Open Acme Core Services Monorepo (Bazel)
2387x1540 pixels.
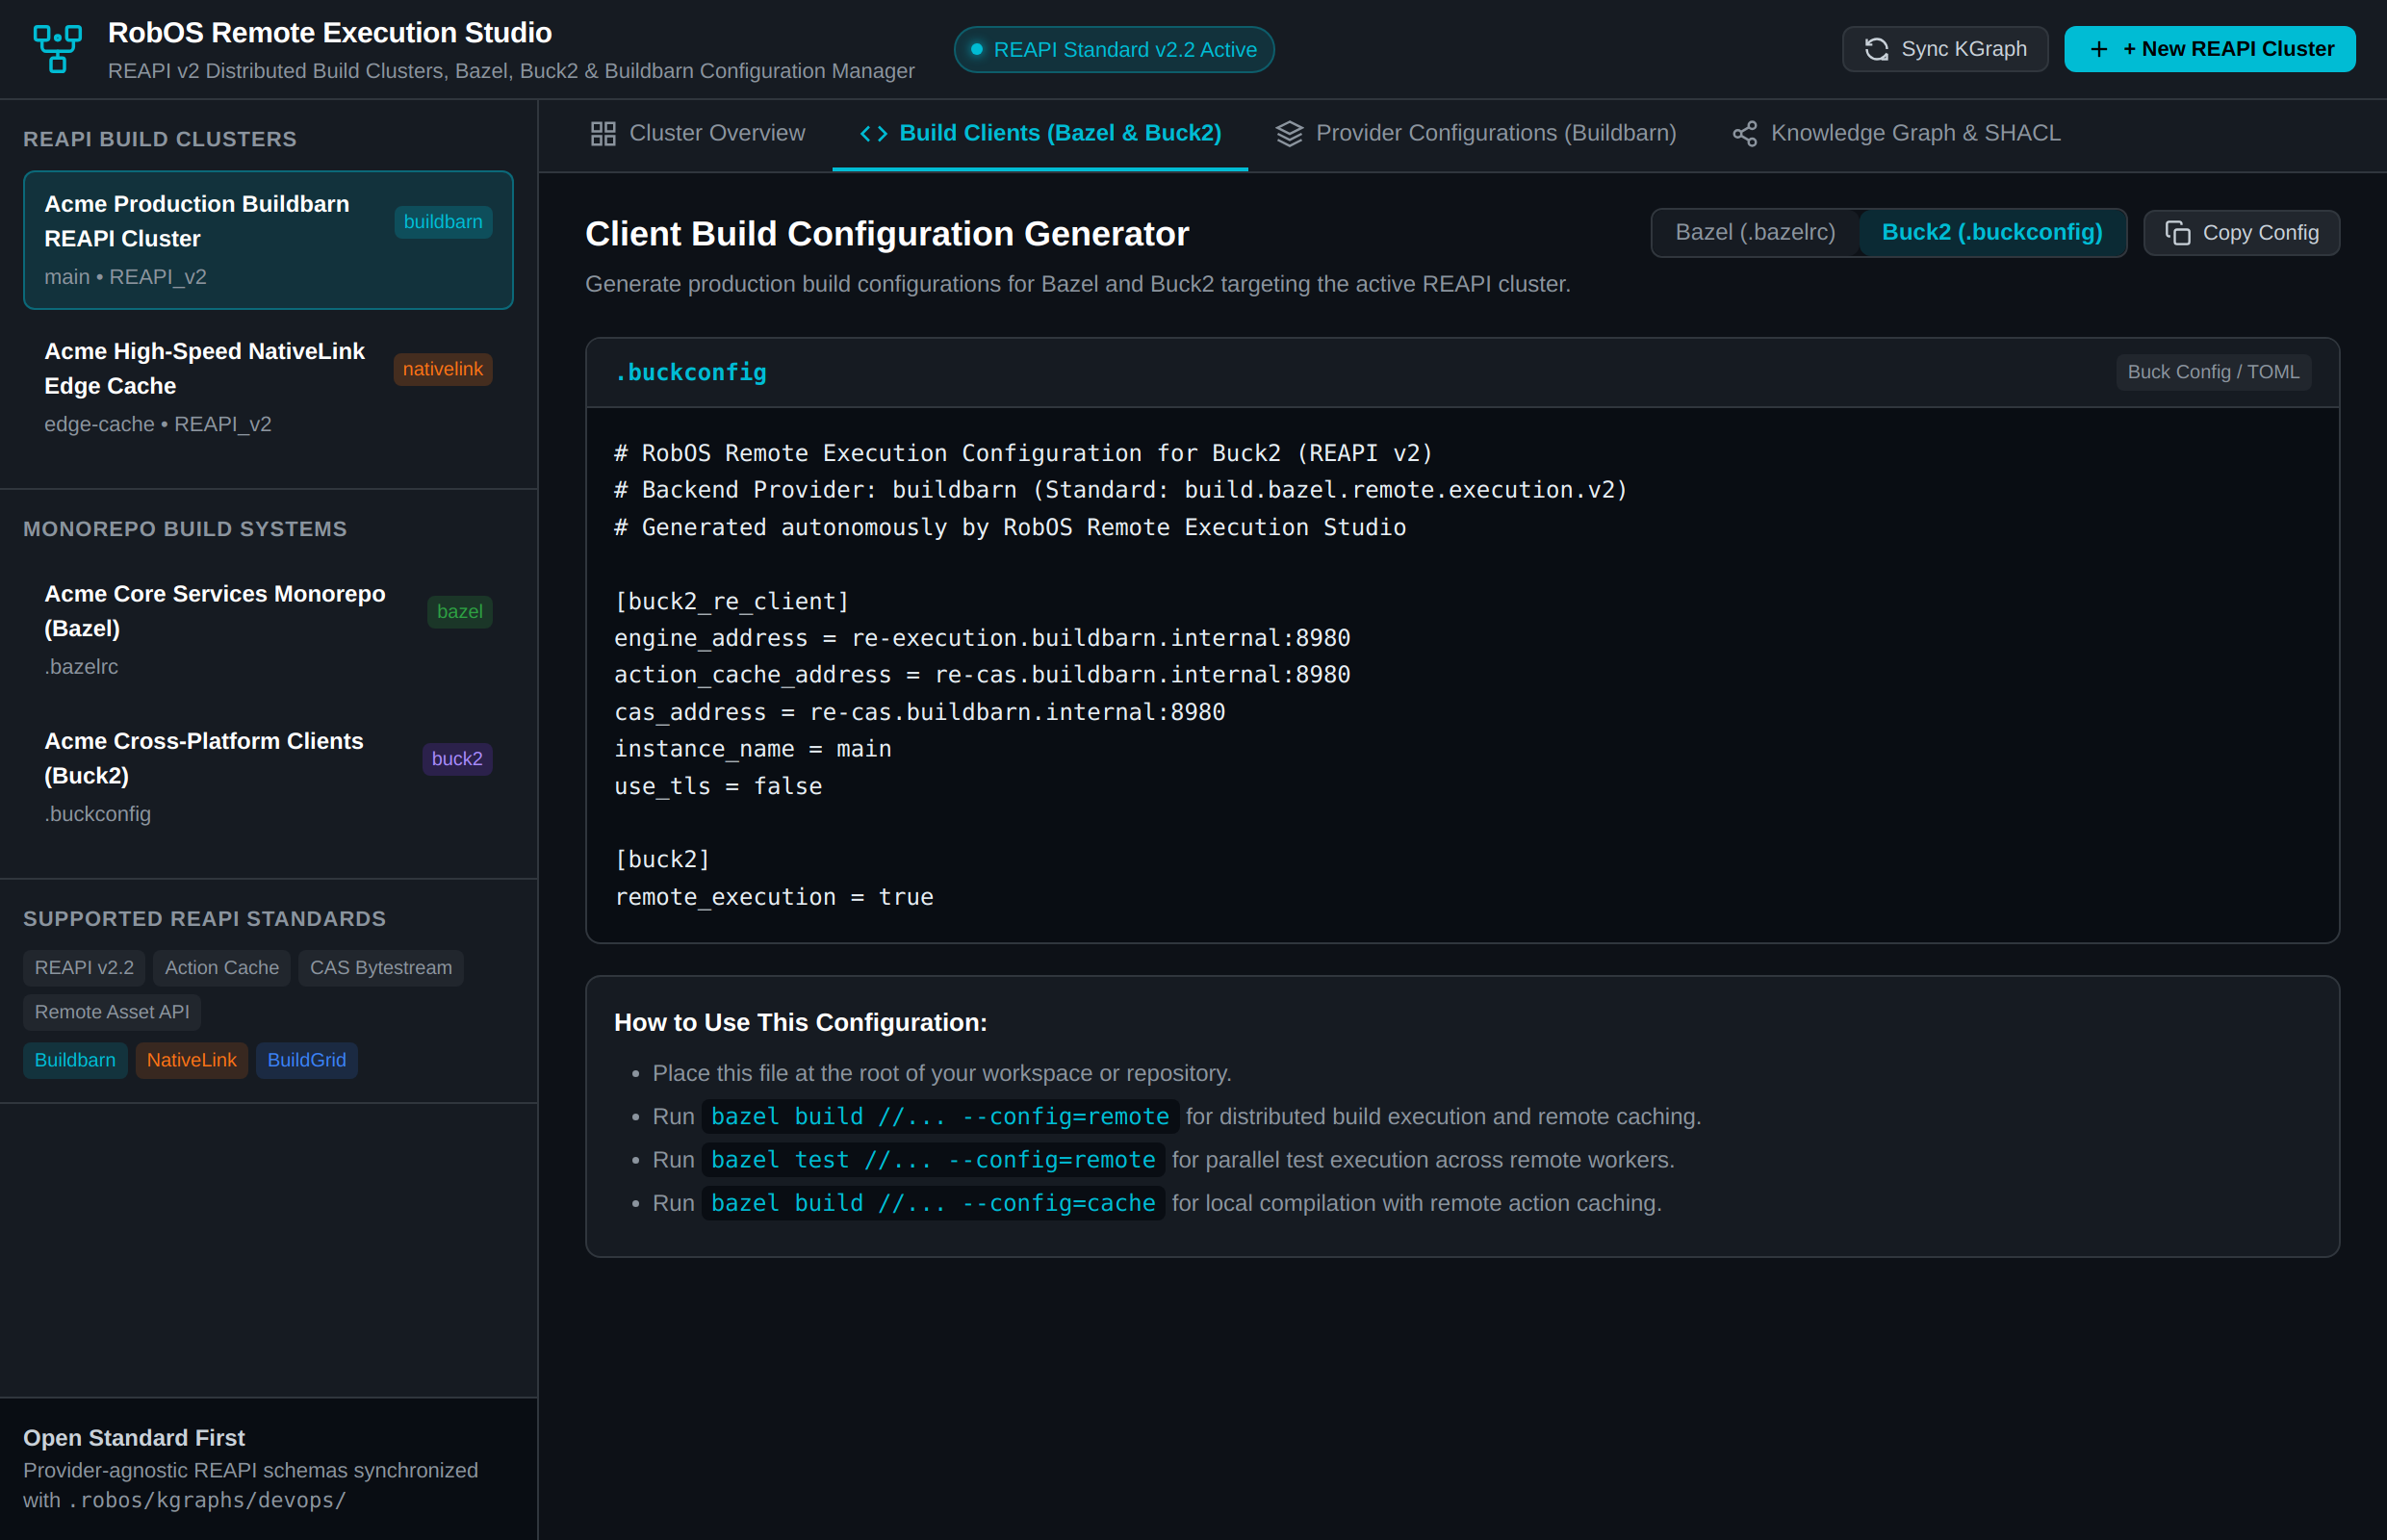tap(268, 630)
